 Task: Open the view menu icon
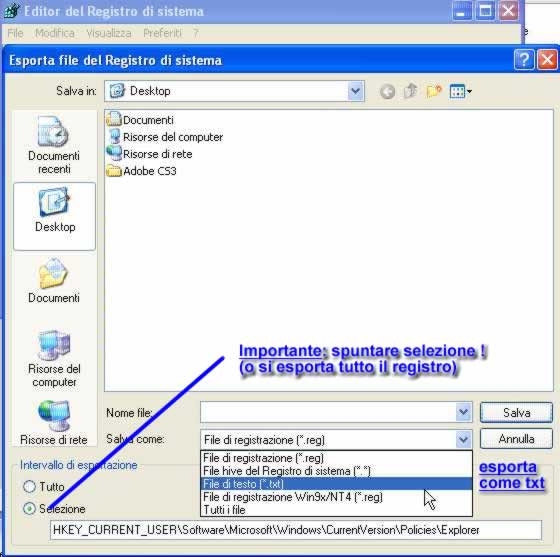pyautogui.click(x=461, y=91)
